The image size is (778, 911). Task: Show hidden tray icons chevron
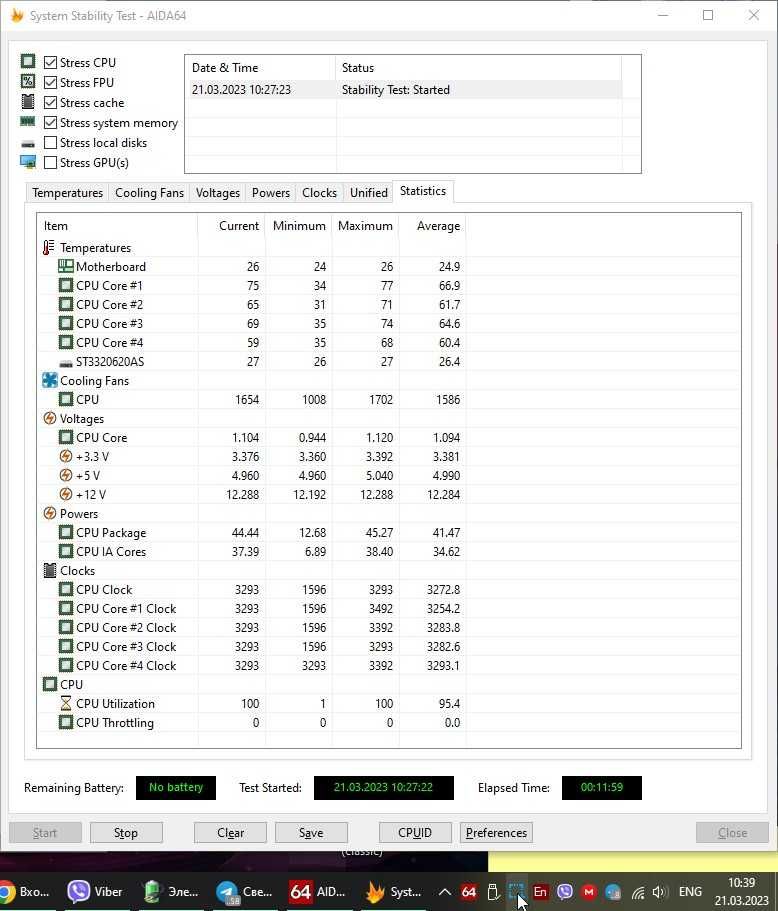(x=444, y=892)
